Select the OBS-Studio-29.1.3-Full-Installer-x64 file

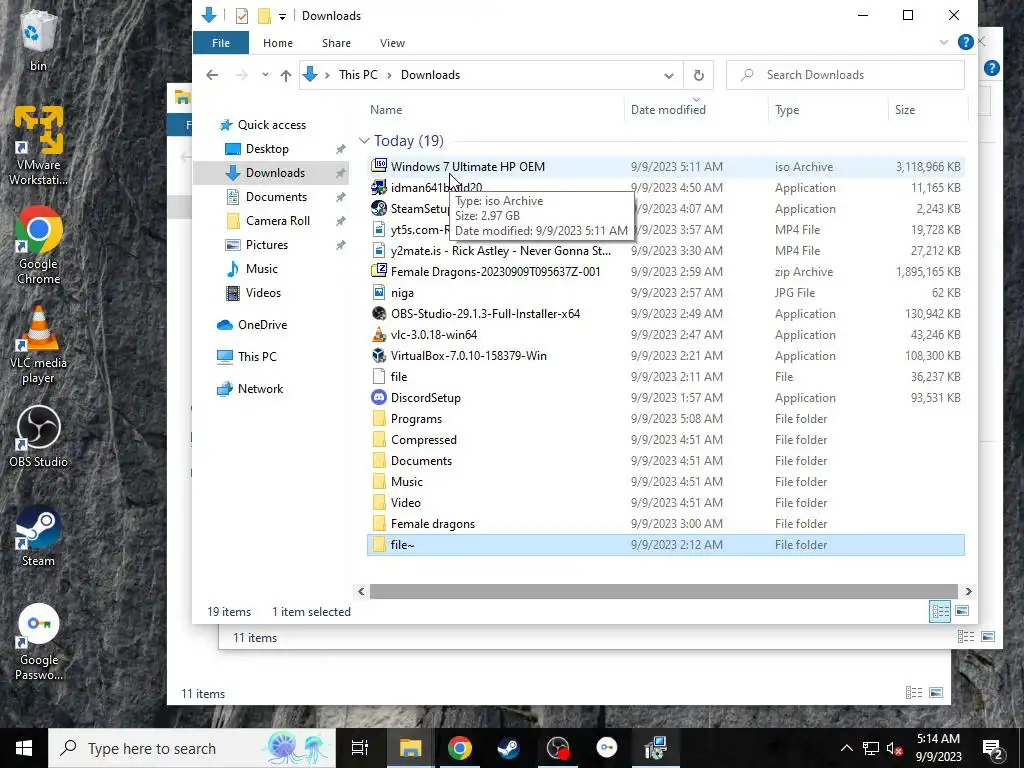665,313
